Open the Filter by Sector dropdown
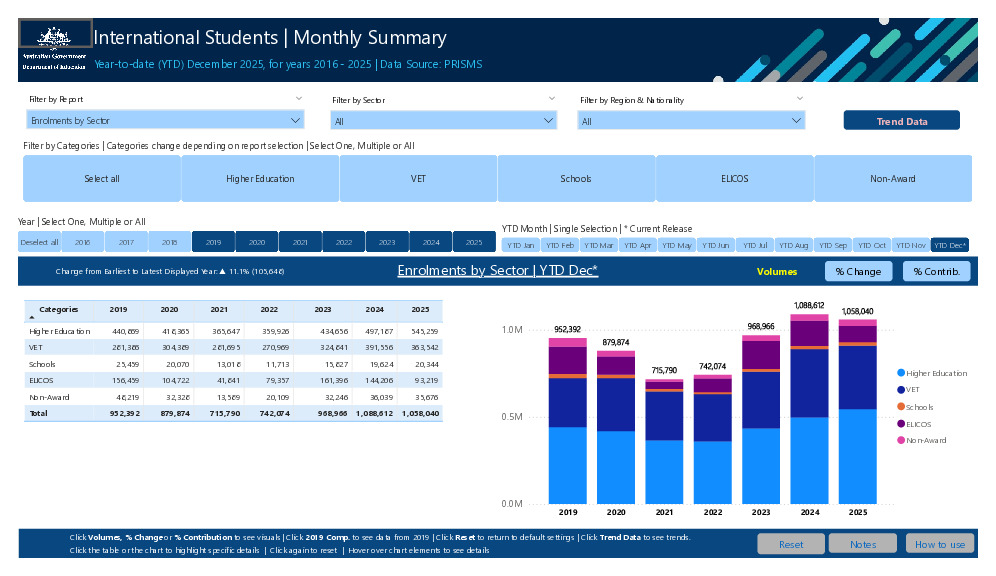Viewport: 996px width, 576px height. [548, 118]
